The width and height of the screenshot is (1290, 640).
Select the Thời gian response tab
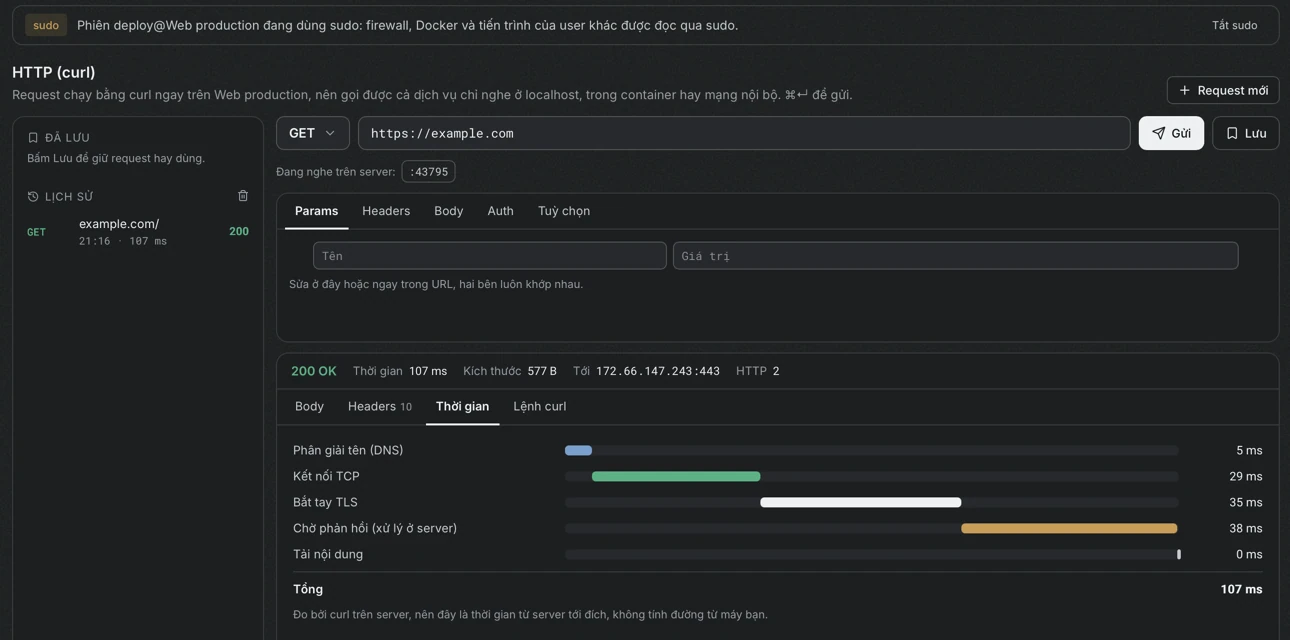tap(462, 406)
